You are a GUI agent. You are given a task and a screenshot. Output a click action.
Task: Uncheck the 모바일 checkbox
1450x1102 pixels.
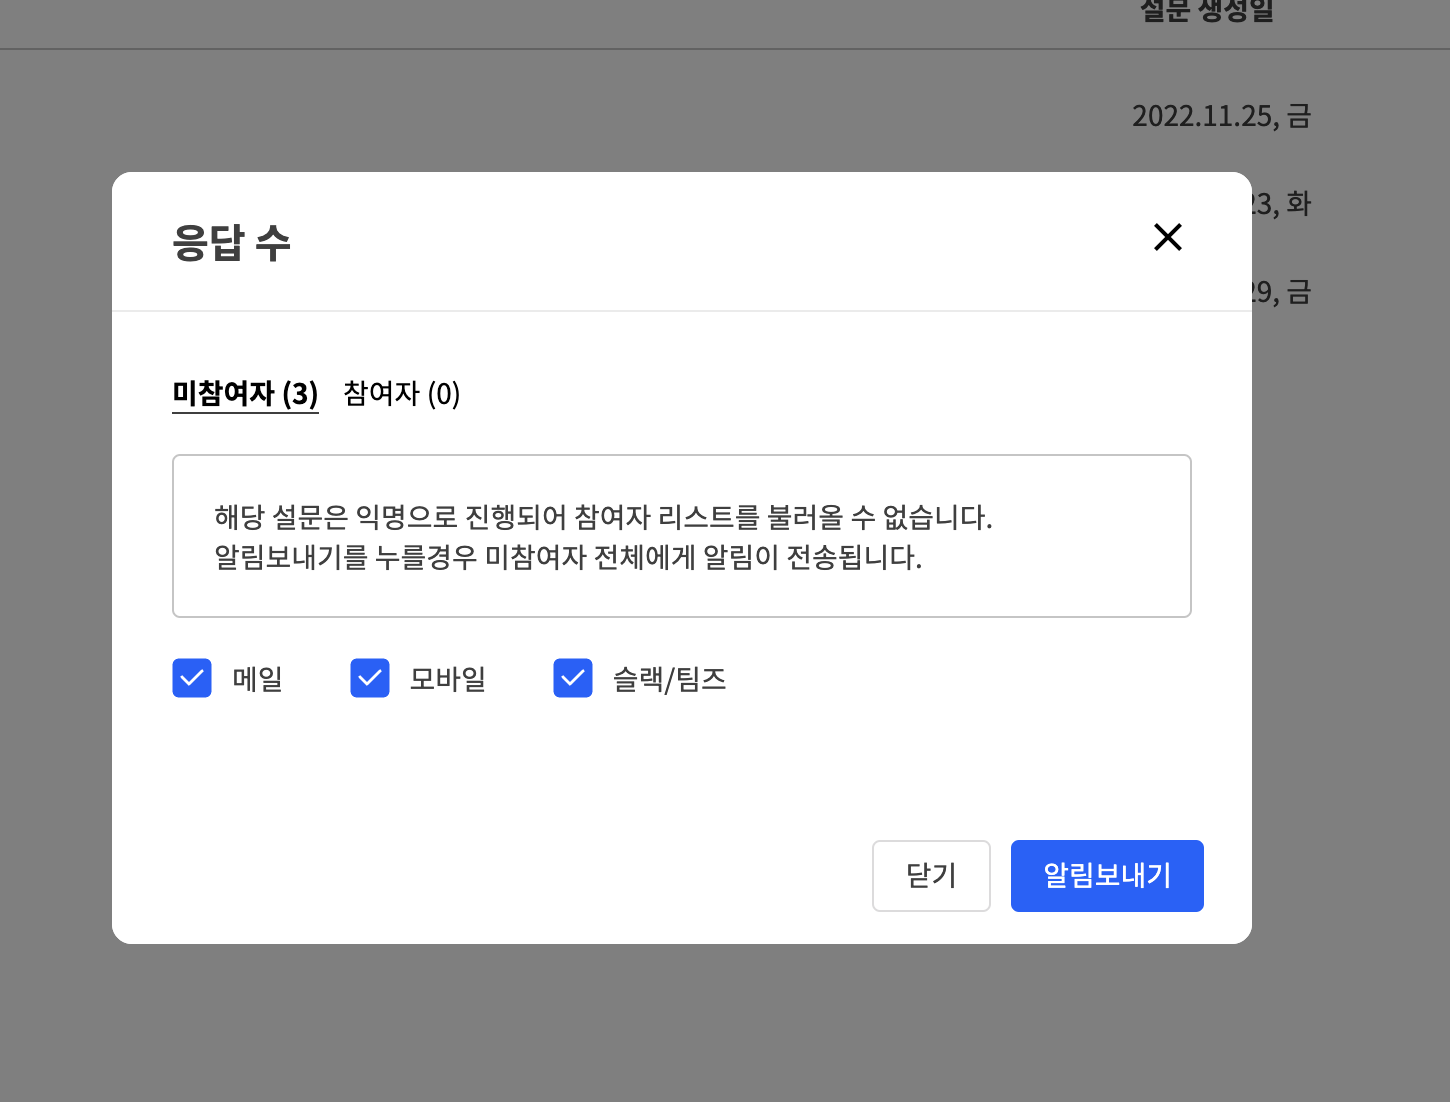point(370,678)
